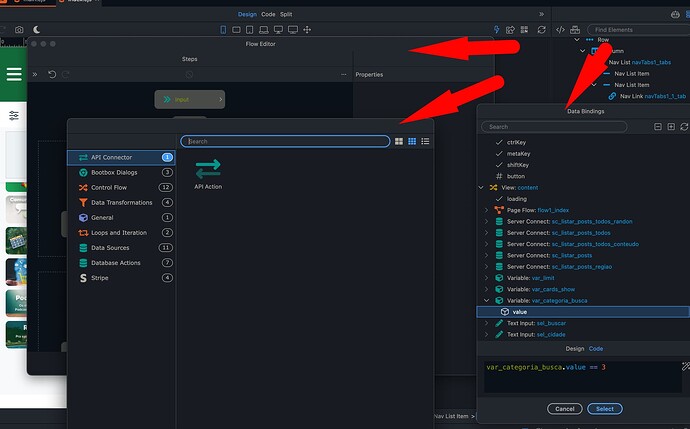Refresh the Data Bindings tree

pyautogui.click(x=684, y=127)
